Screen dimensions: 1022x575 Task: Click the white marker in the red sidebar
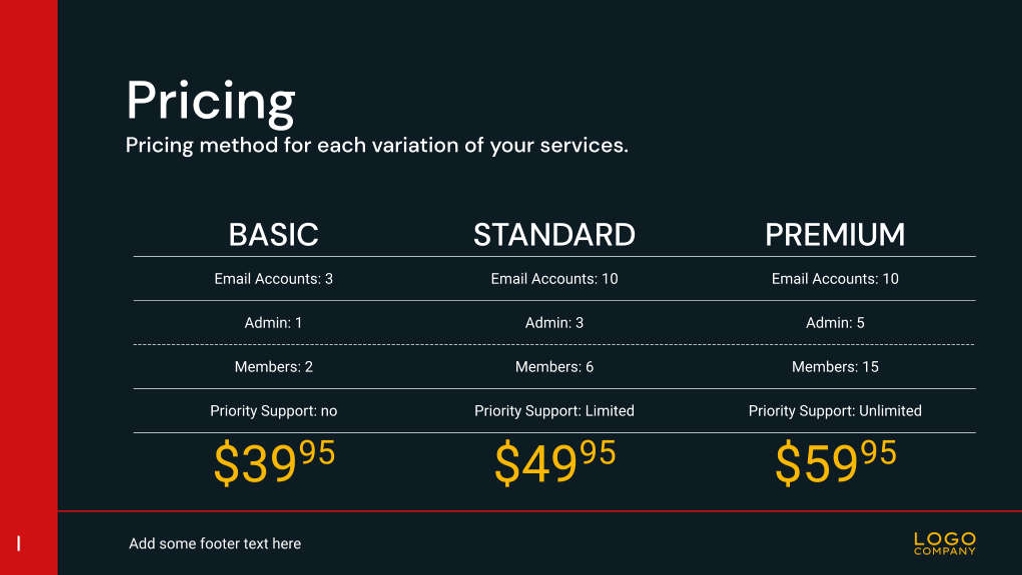tap(19, 544)
